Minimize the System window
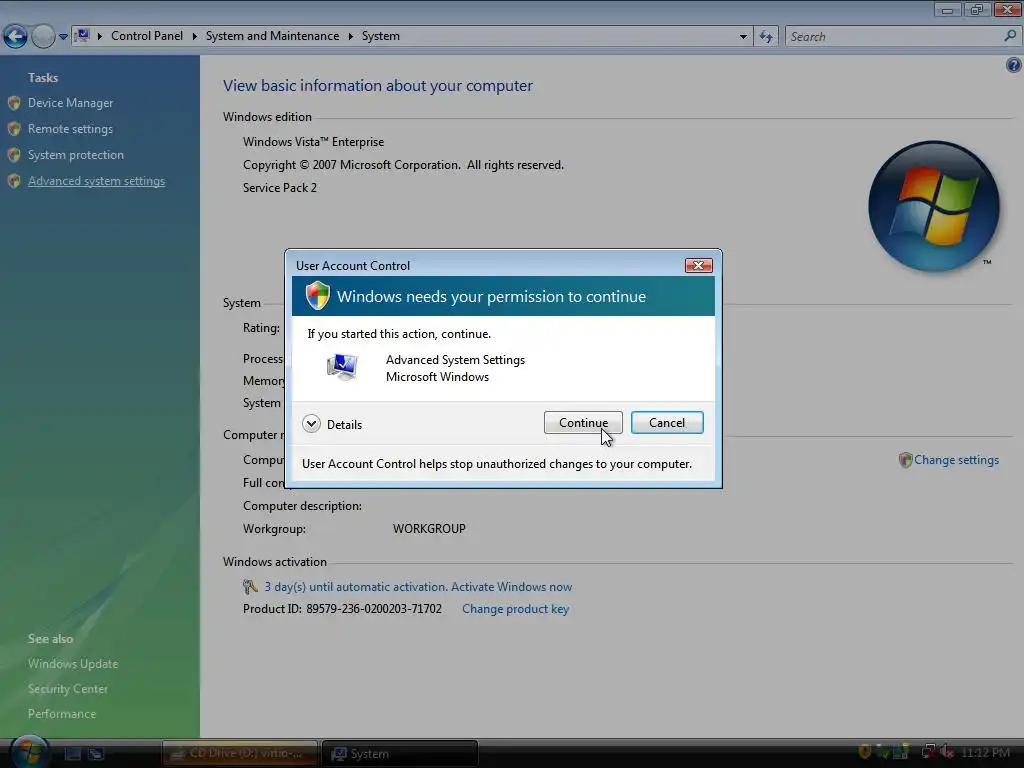The width and height of the screenshot is (1024, 768). click(x=947, y=9)
